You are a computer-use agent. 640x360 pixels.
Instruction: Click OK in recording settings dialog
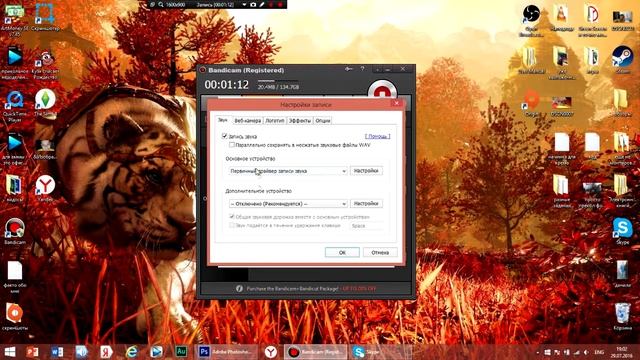342,253
